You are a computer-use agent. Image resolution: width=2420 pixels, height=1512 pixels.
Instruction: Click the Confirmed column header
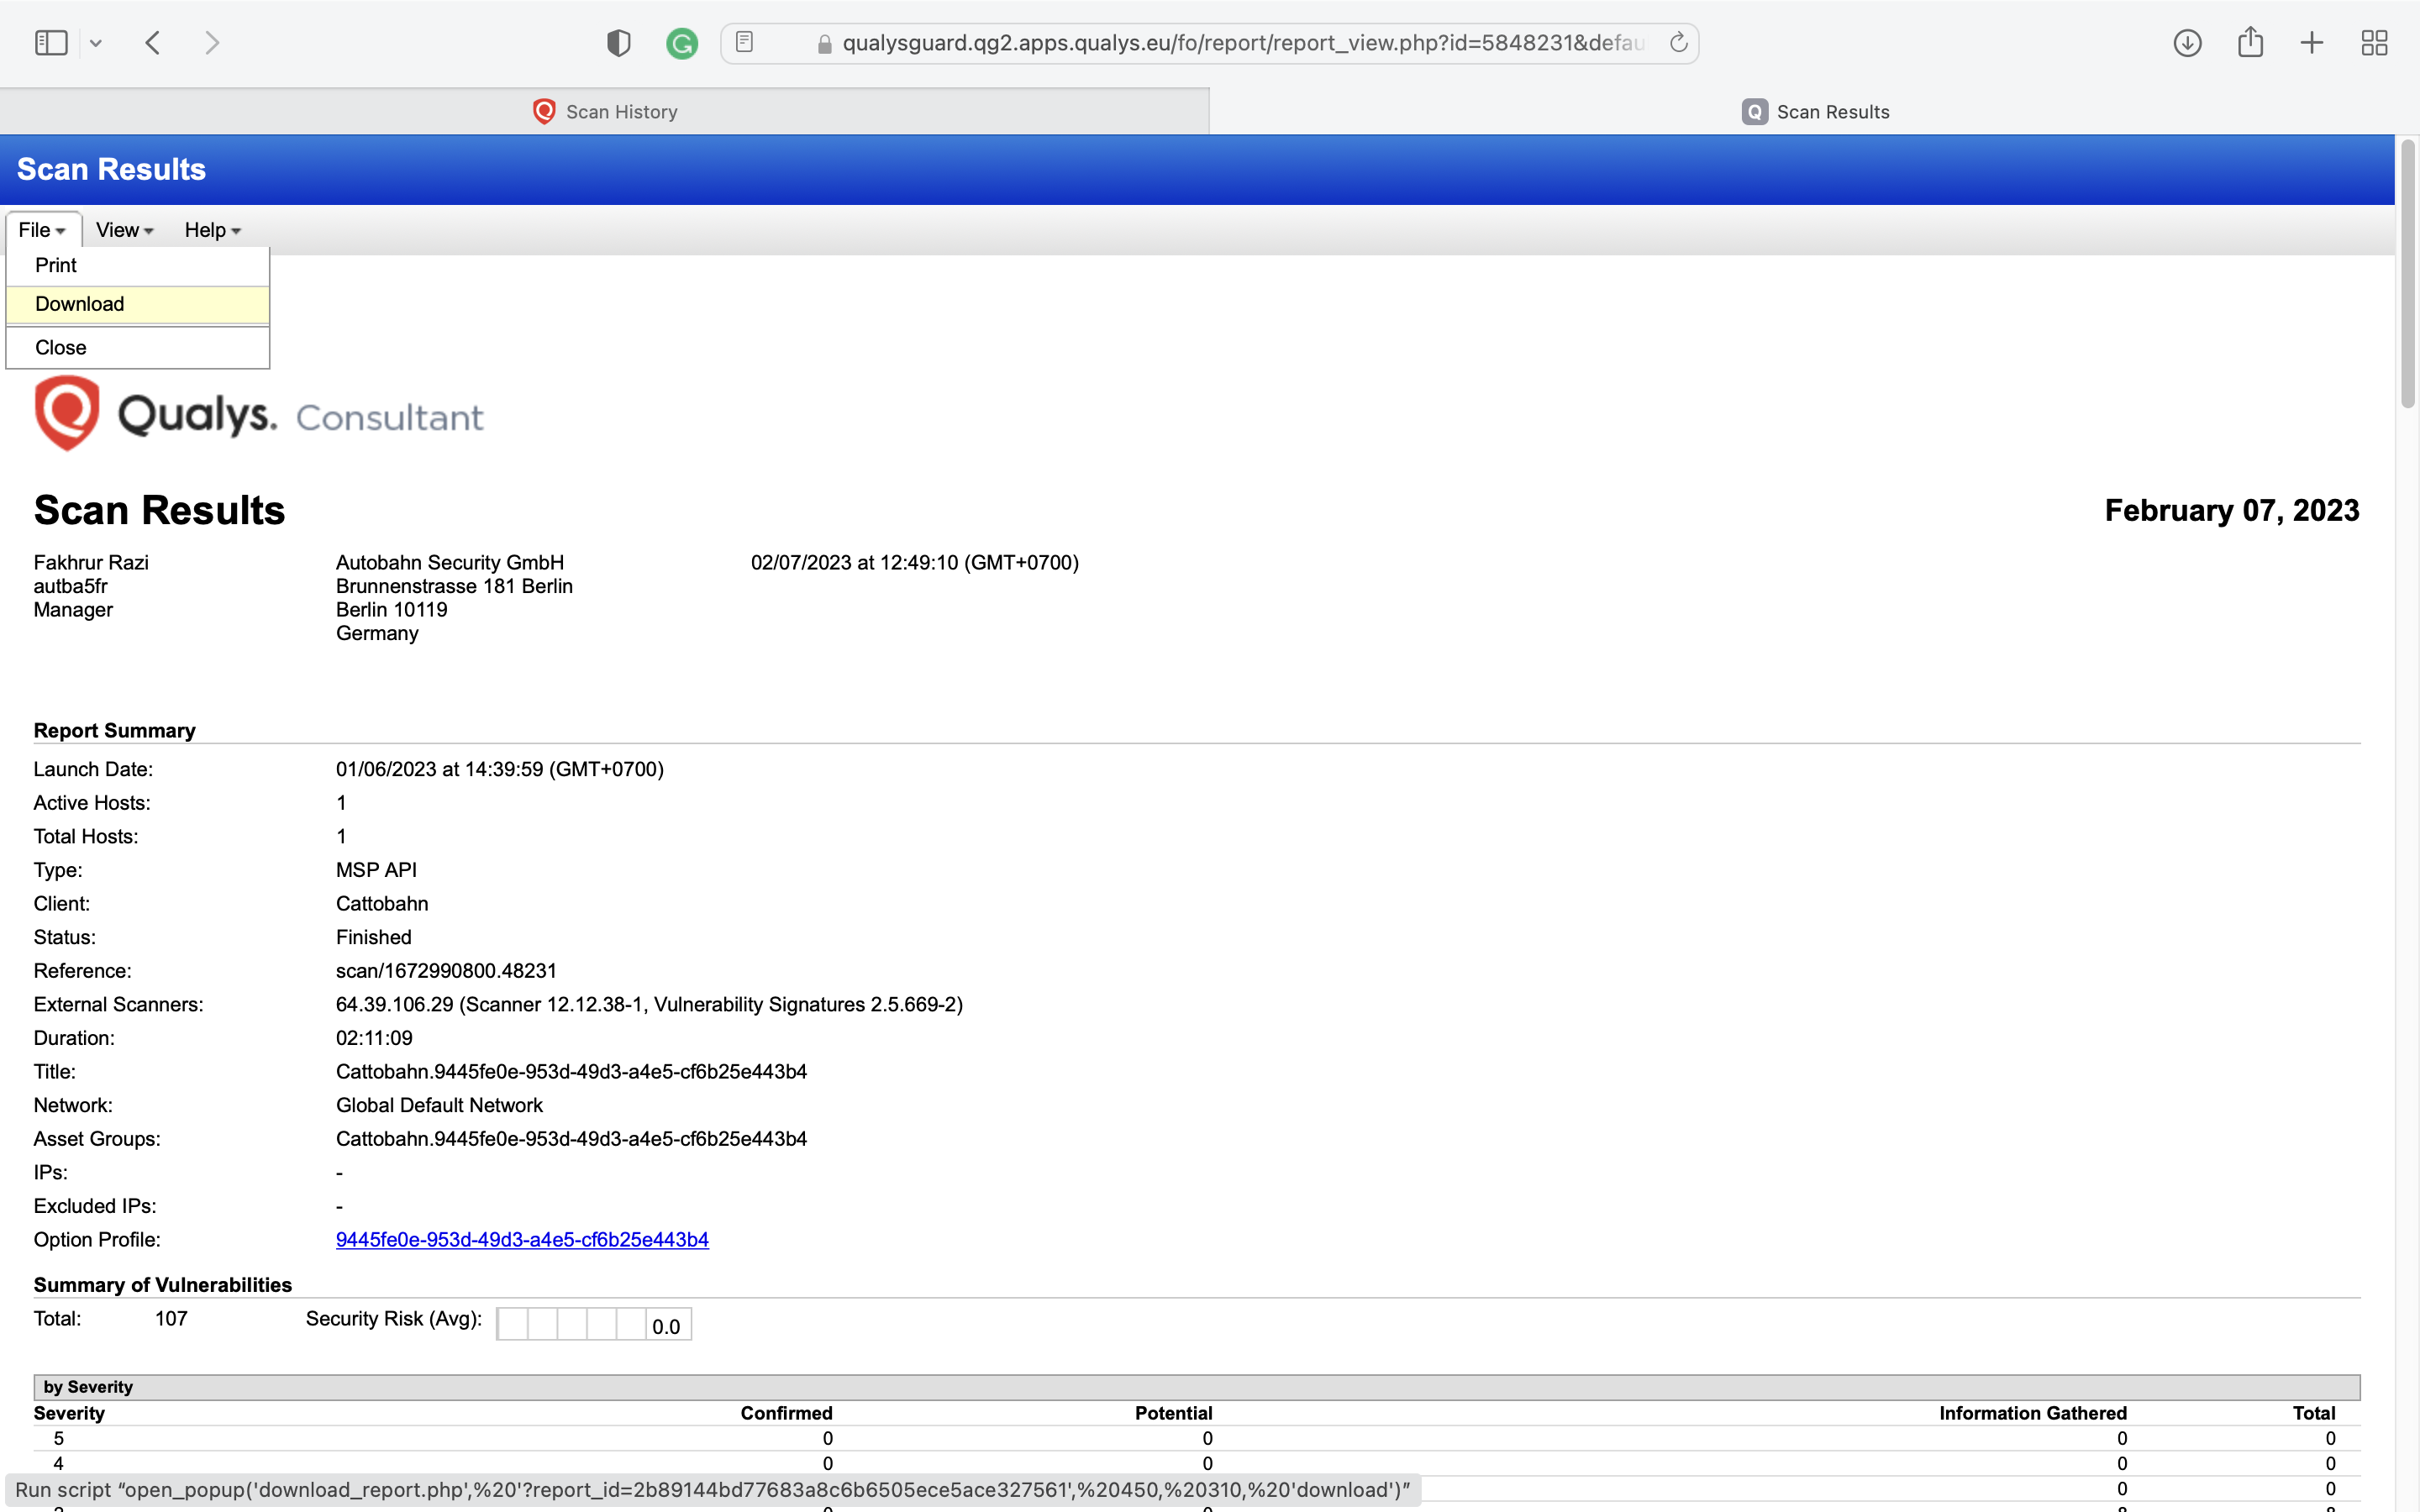[x=786, y=1413]
